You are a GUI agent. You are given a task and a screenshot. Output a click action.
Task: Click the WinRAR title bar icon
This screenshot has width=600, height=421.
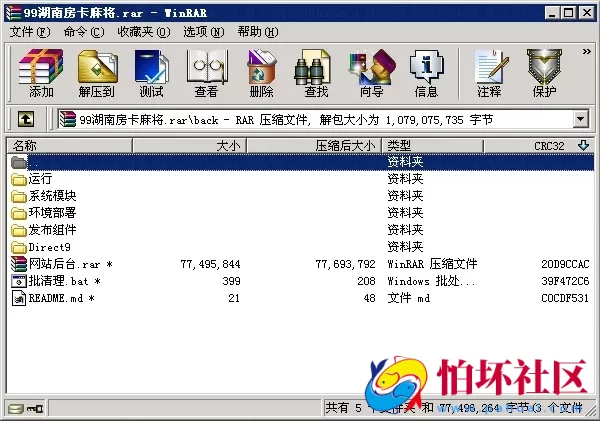point(13,13)
